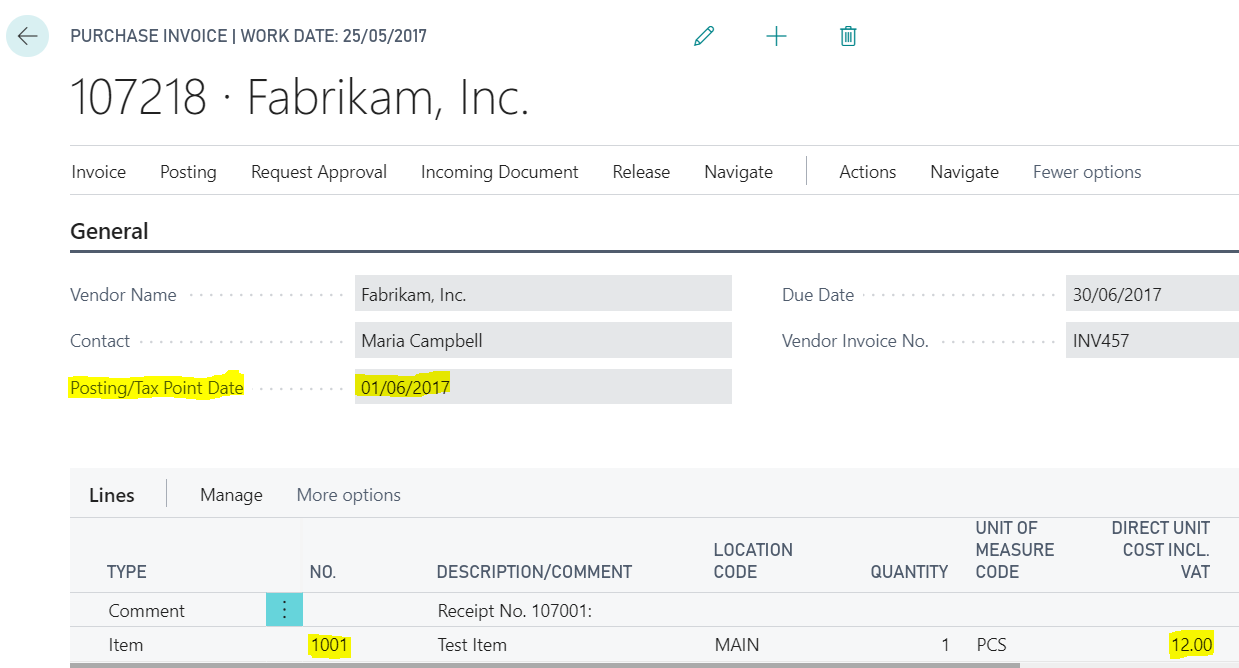Open the Actions menu
This screenshot has width=1239, height=668.
pyautogui.click(x=867, y=172)
